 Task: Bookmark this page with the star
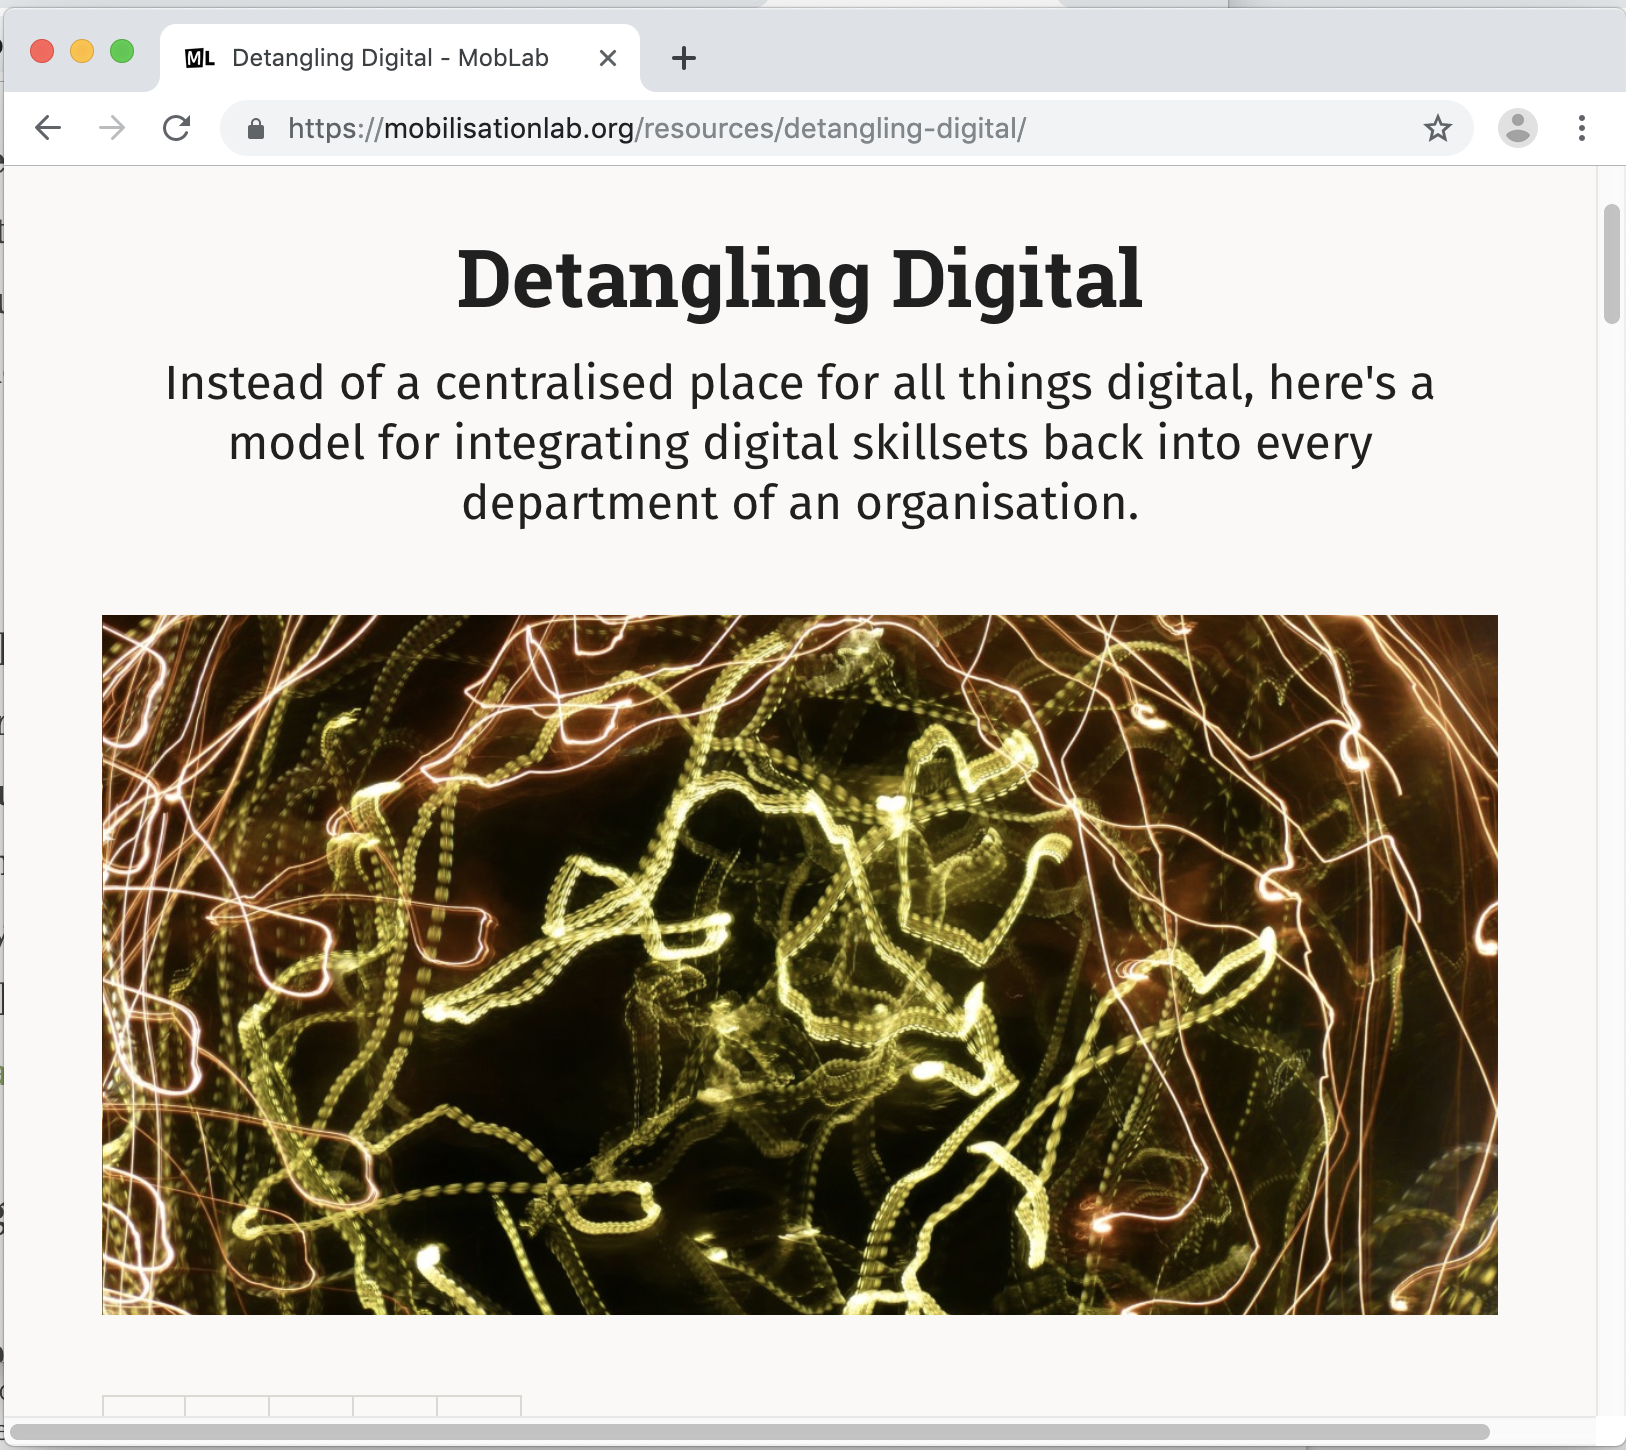tap(1437, 128)
